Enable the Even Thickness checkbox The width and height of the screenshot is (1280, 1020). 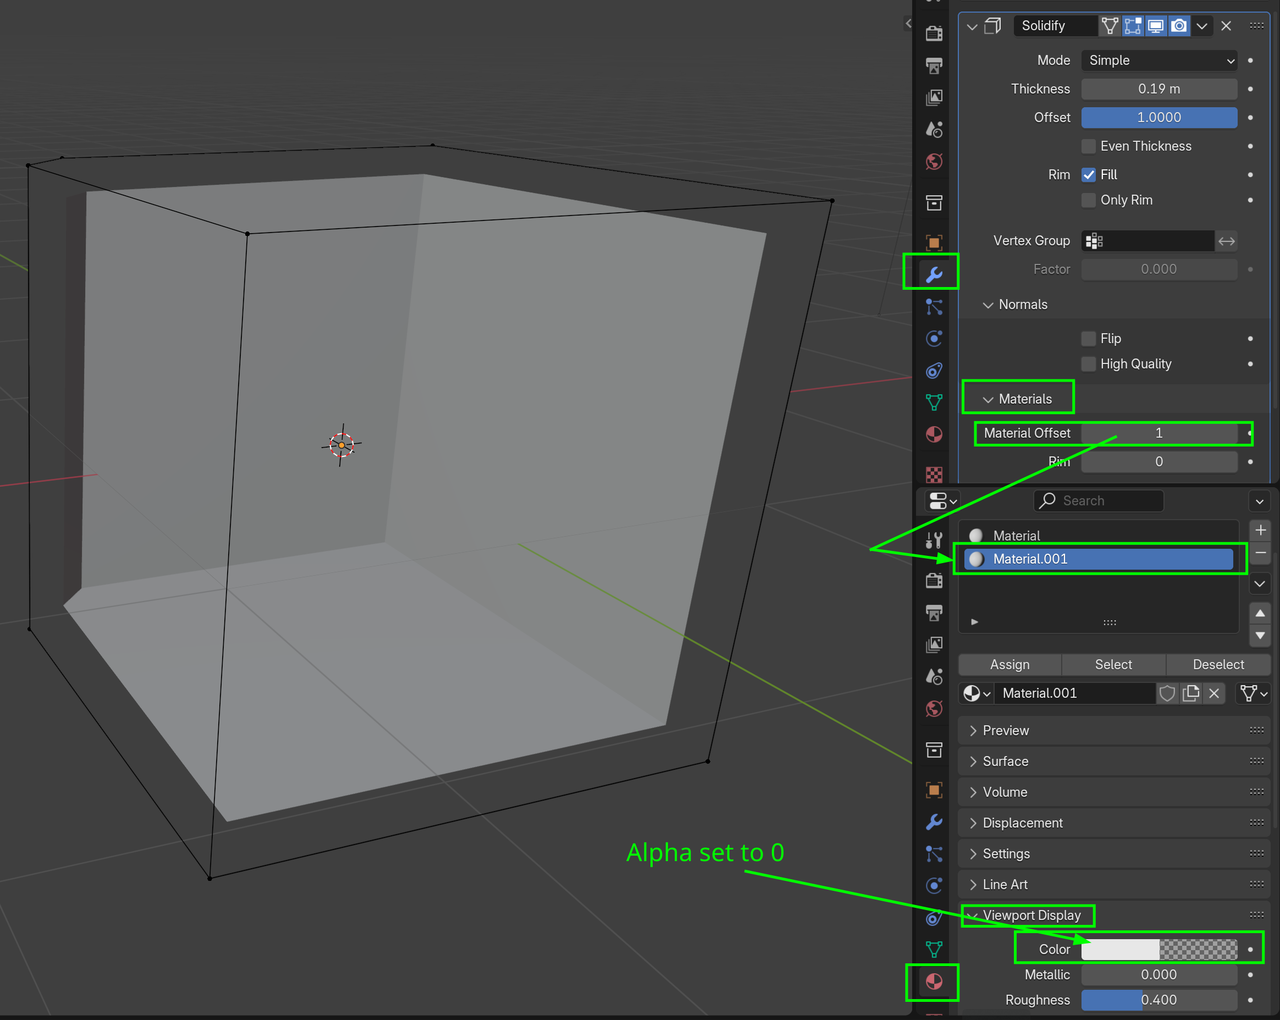tap(1089, 146)
